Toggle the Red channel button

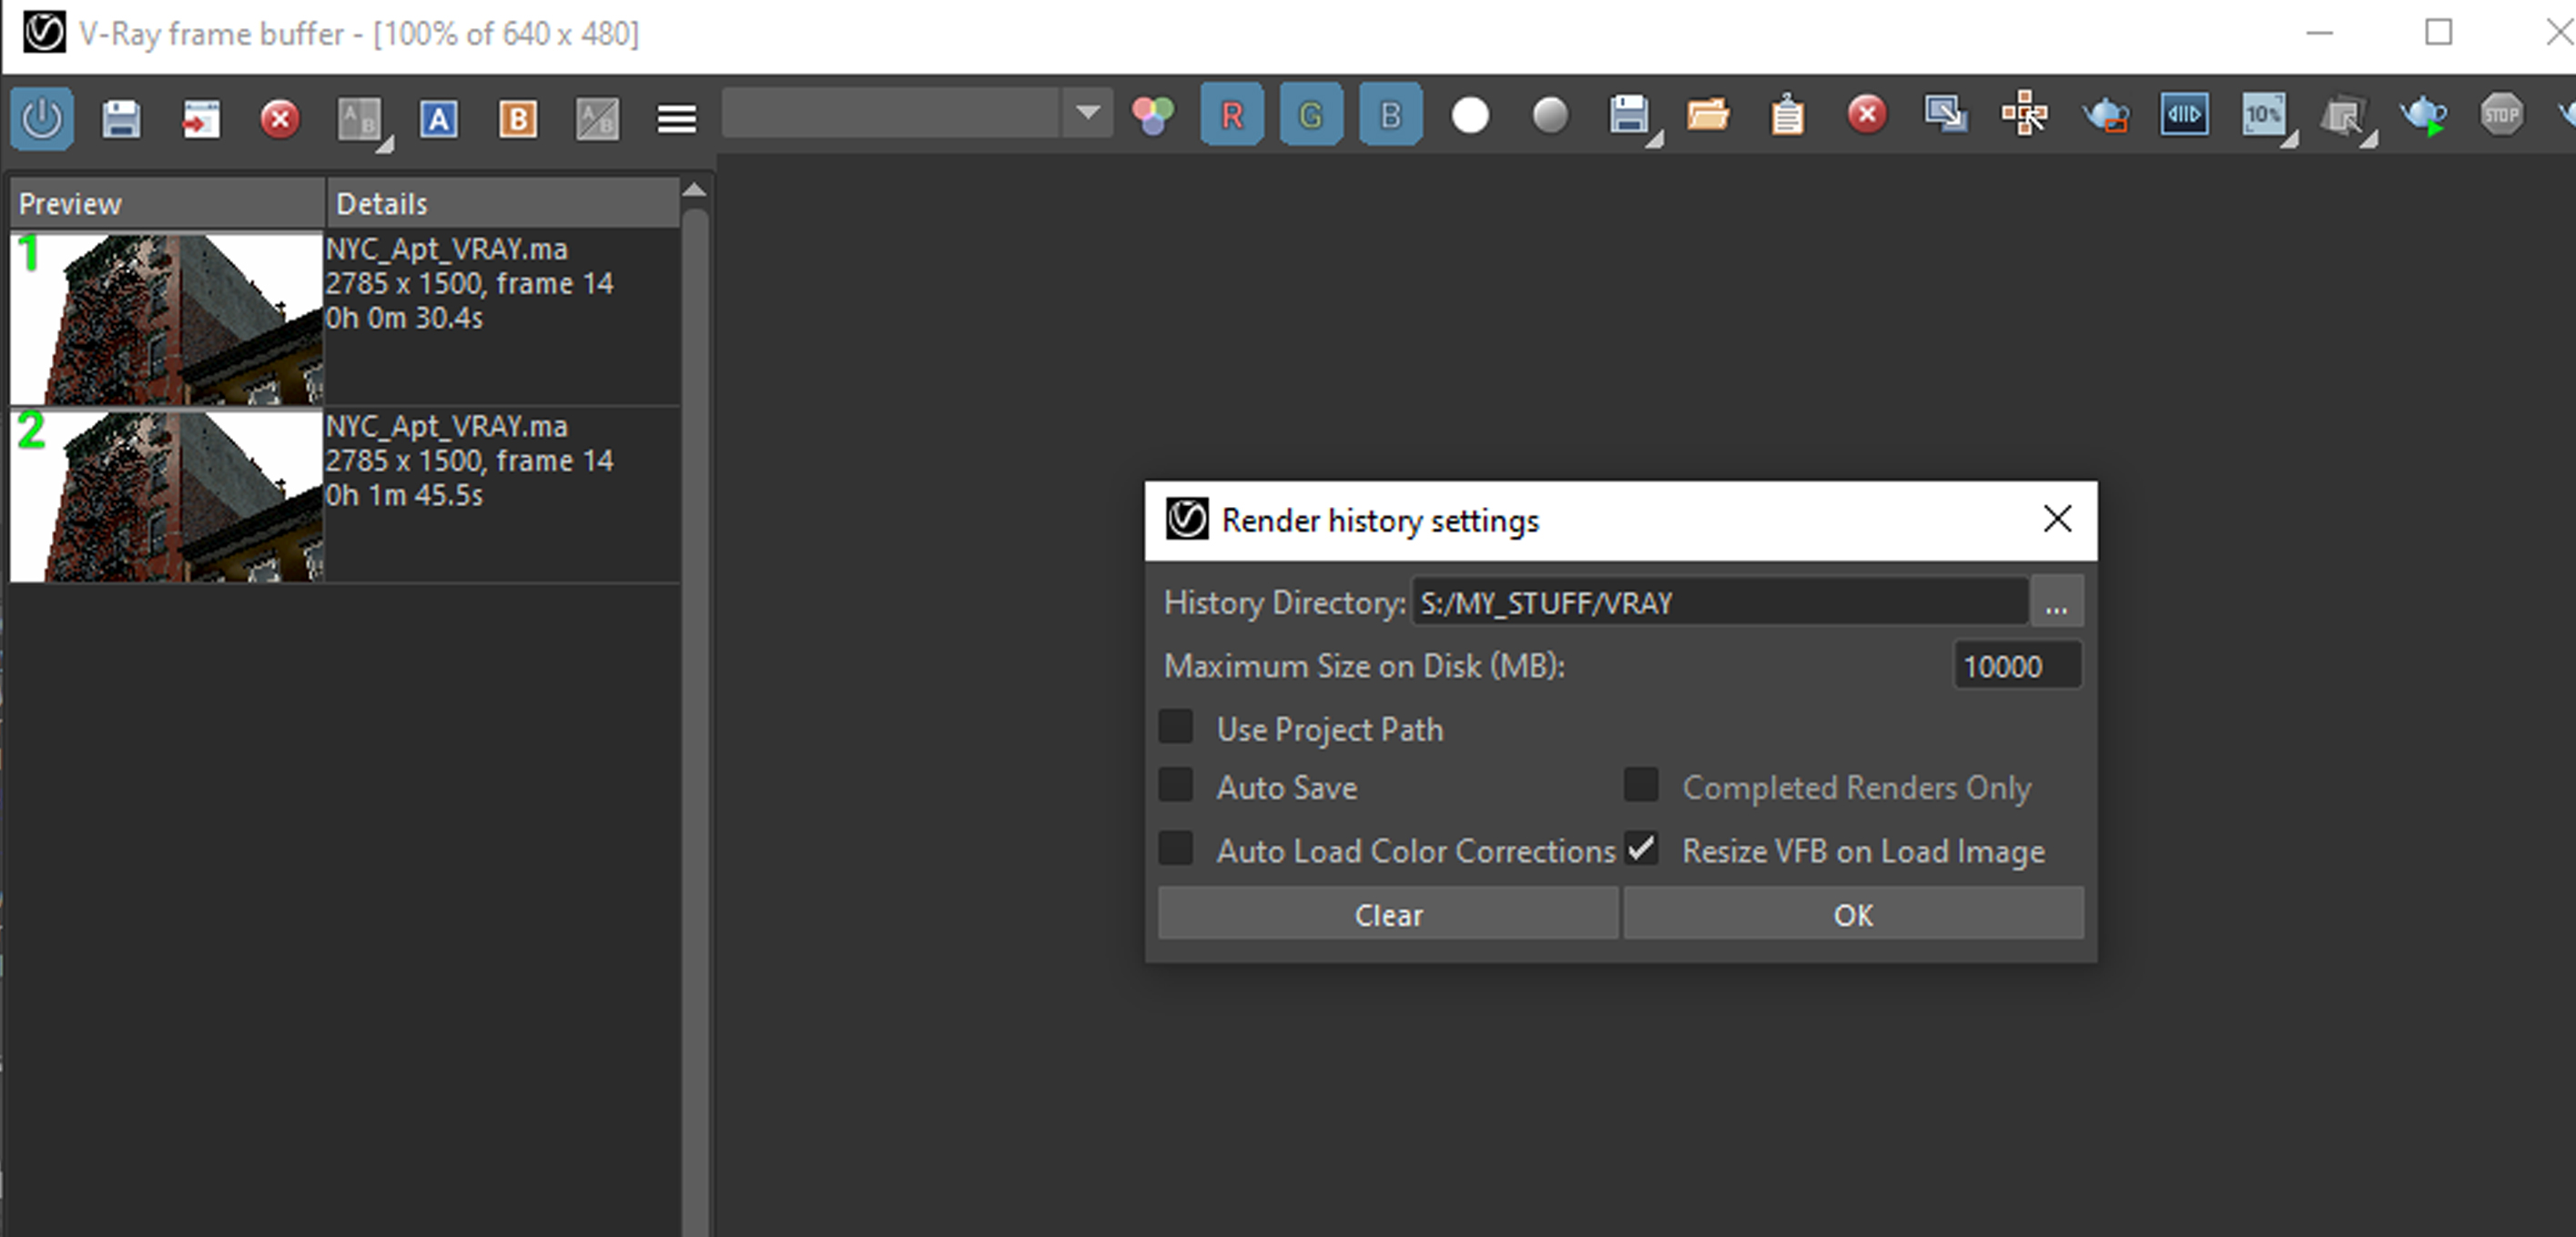[x=1231, y=116]
